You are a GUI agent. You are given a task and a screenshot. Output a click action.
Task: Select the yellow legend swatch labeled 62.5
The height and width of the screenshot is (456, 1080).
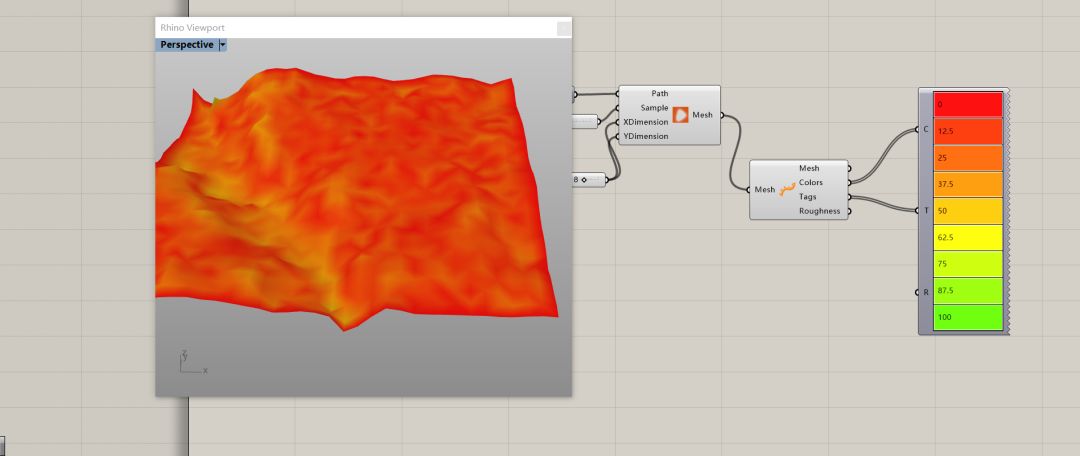(967, 238)
